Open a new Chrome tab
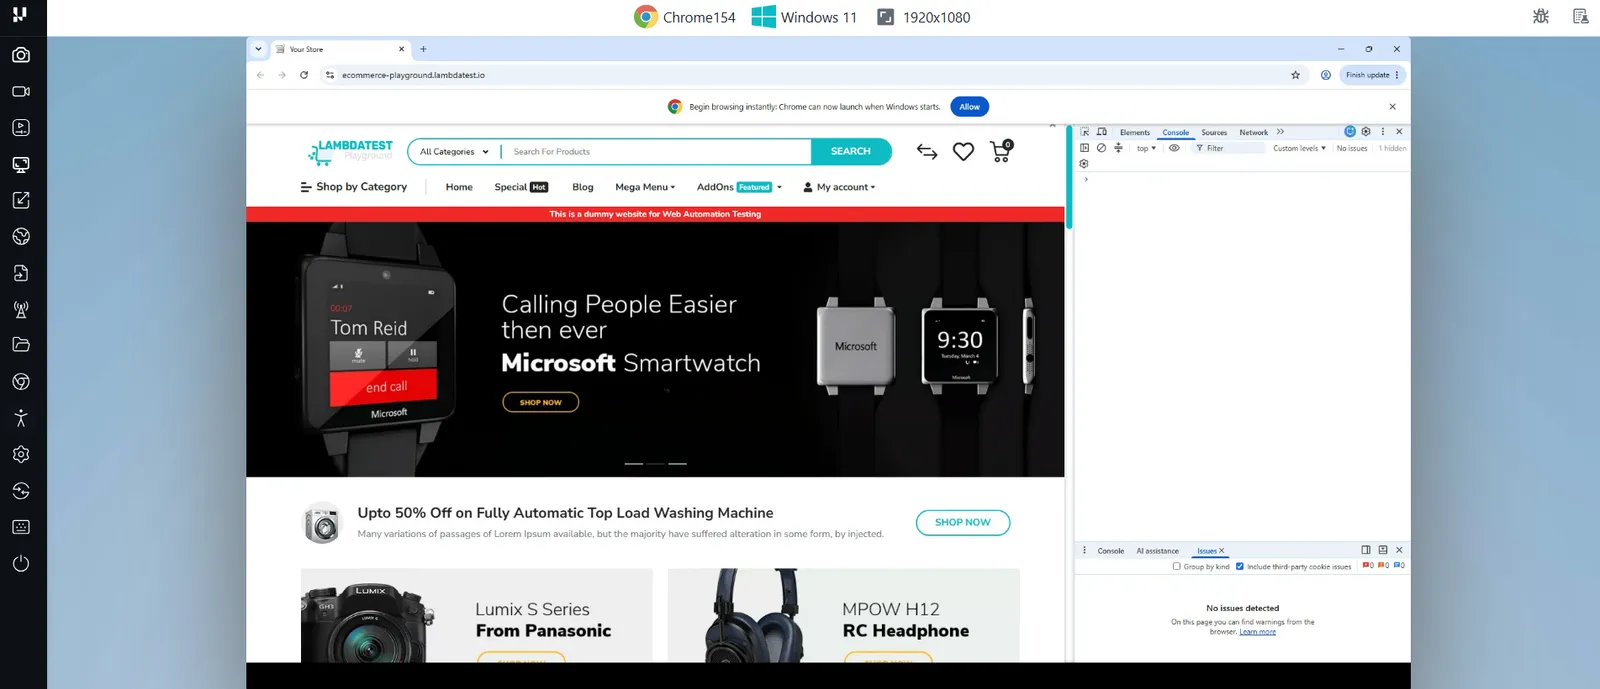1600x689 pixels. pyautogui.click(x=423, y=49)
